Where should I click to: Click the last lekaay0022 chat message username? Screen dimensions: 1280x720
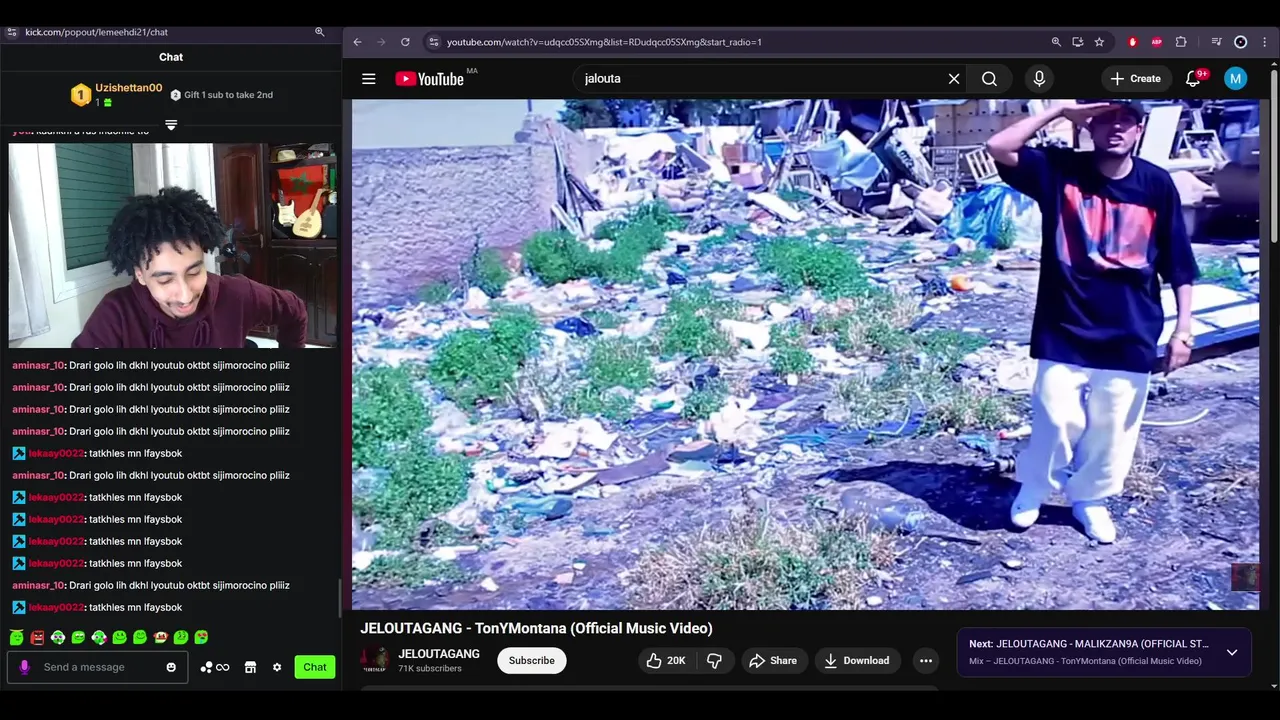click(56, 607)
